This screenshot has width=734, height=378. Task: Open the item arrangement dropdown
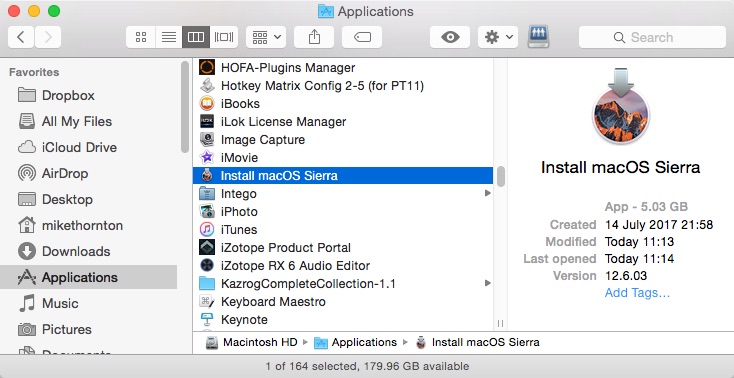click(266, 37)
